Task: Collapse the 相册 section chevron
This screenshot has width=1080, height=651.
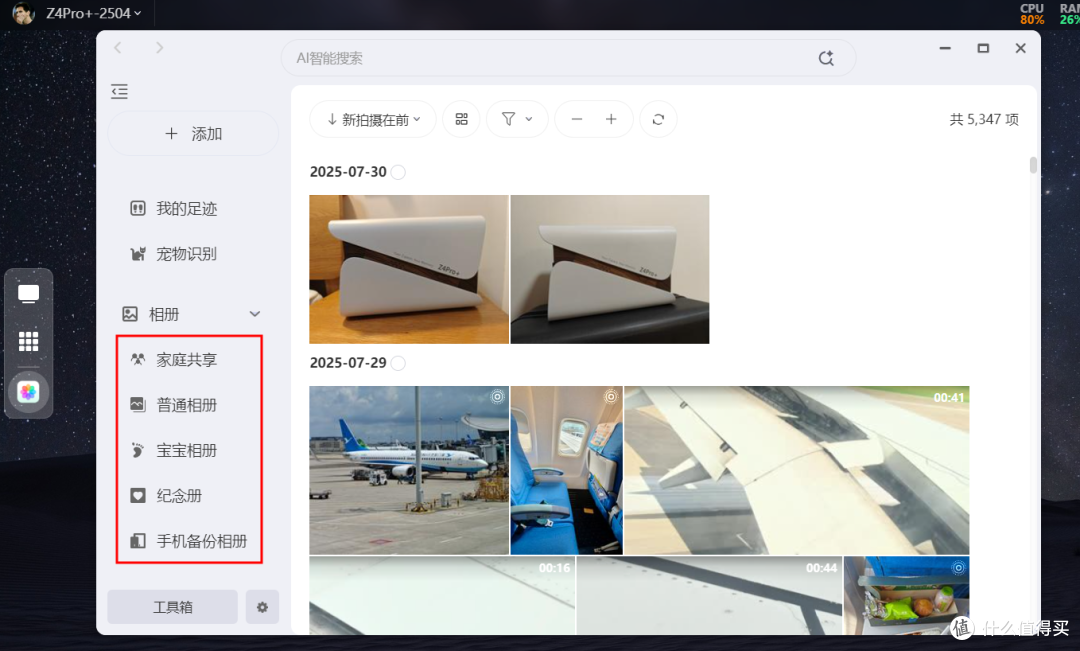Action: pos(255,314)
